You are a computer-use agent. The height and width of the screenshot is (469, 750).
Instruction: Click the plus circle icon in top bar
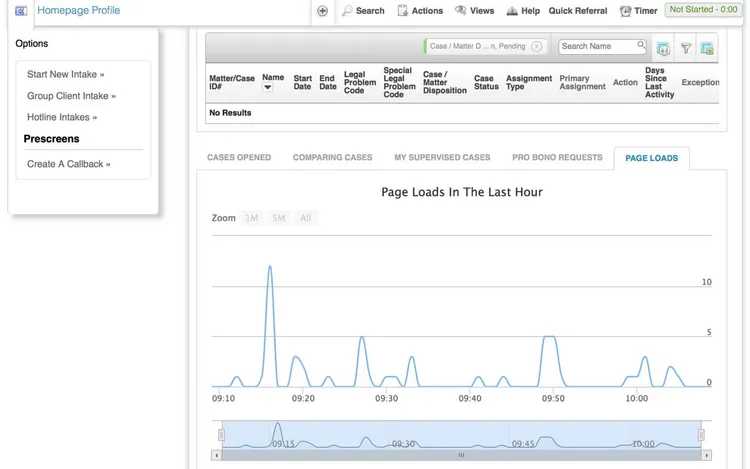tap(322, 11)
